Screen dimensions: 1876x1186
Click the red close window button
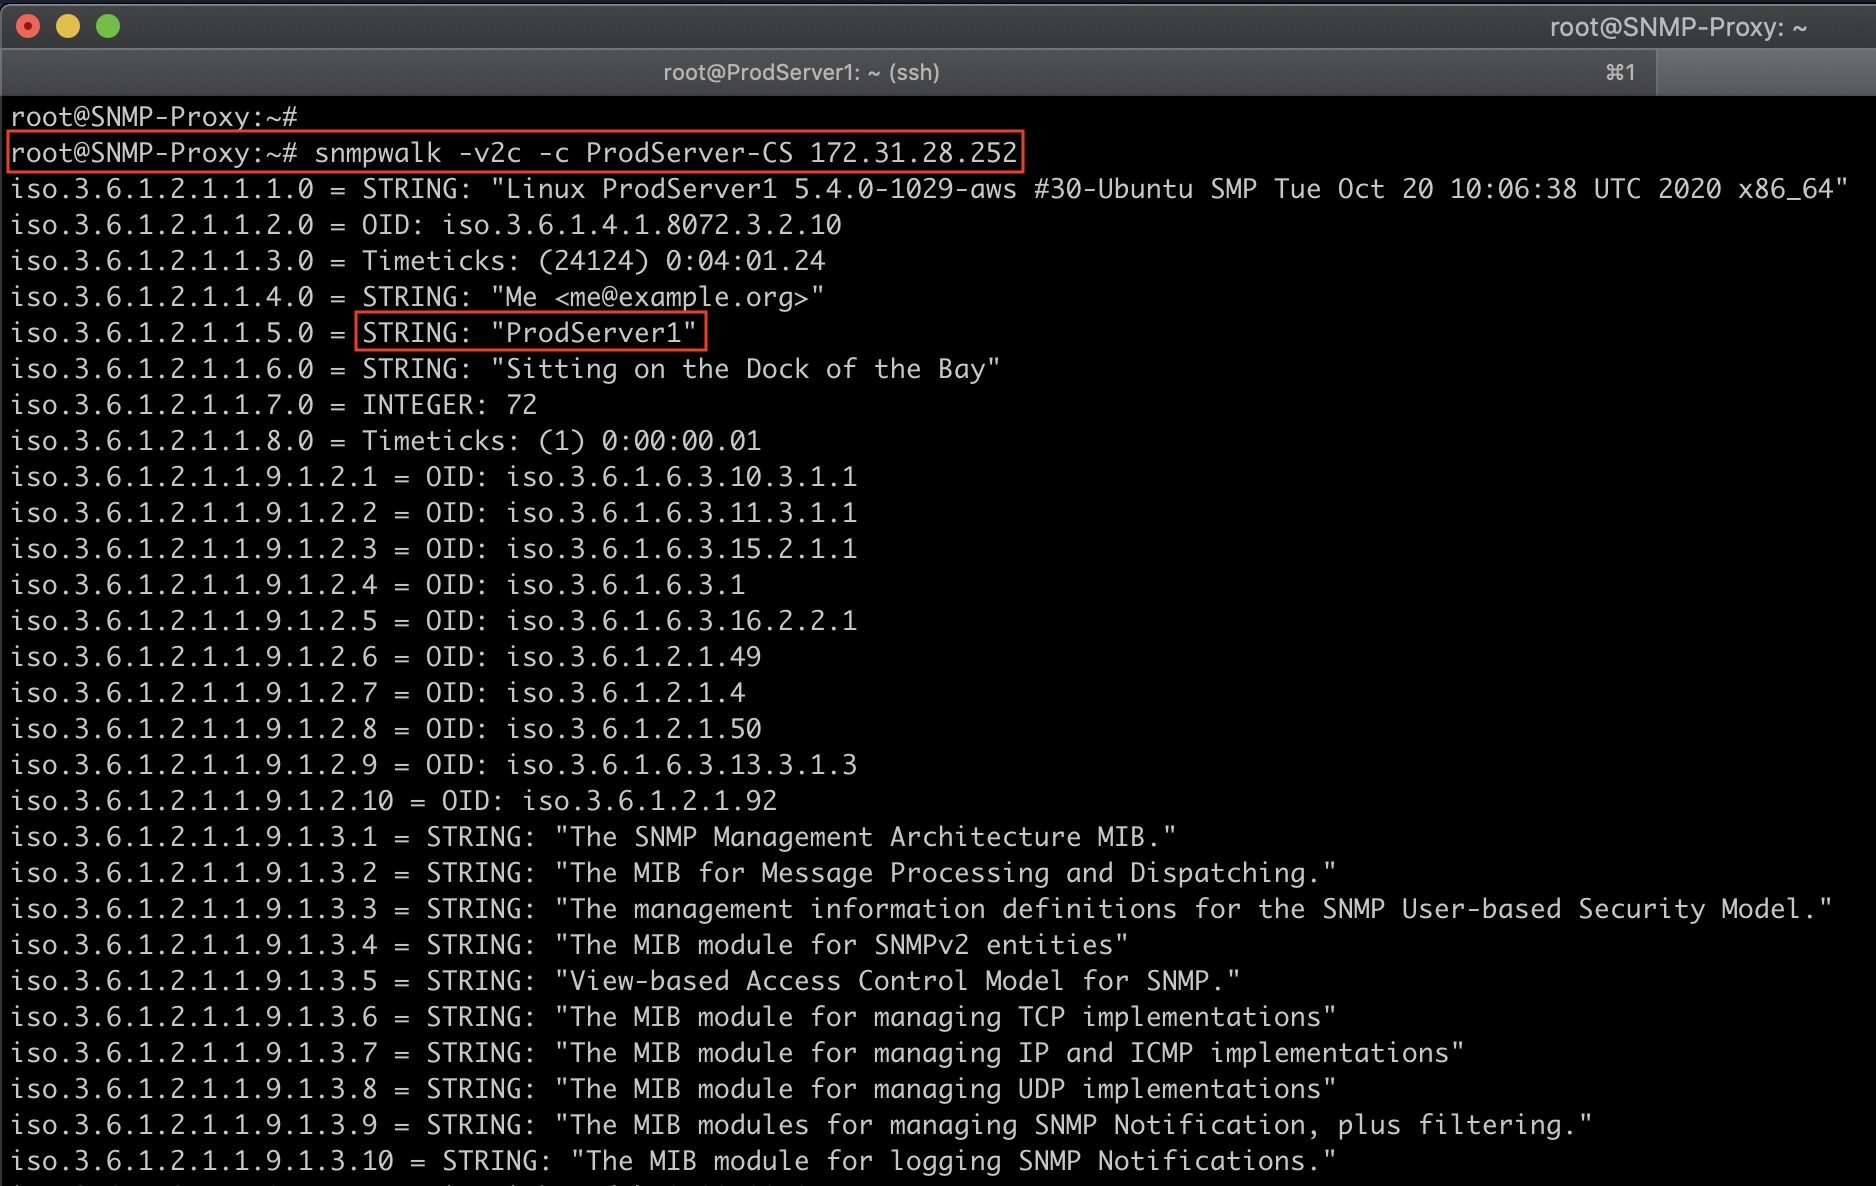tap(28, 26)
